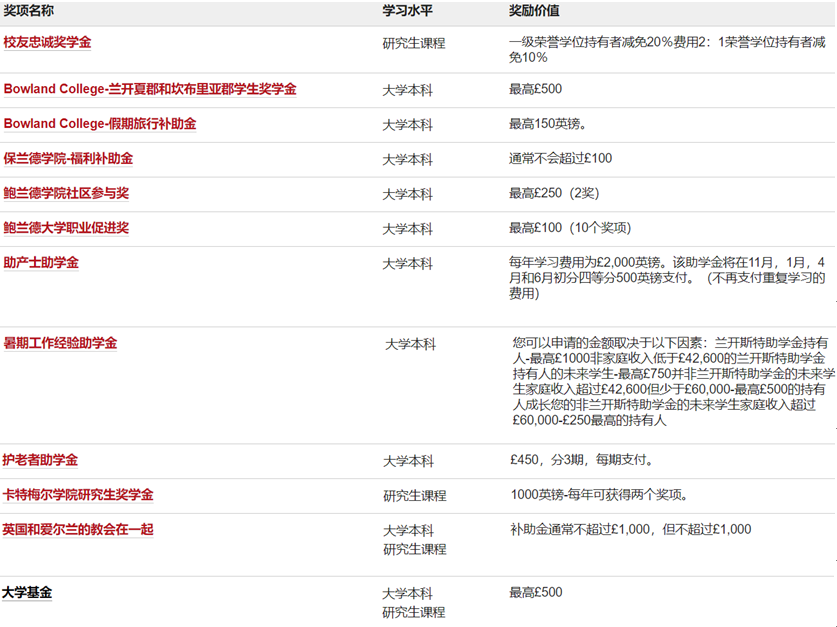Image resolution: width=837 pixels, height=627 pixels.
Task: Open the 暑期工作经验助学金 link
Action: pyautogui.click(x=60, y=343)
